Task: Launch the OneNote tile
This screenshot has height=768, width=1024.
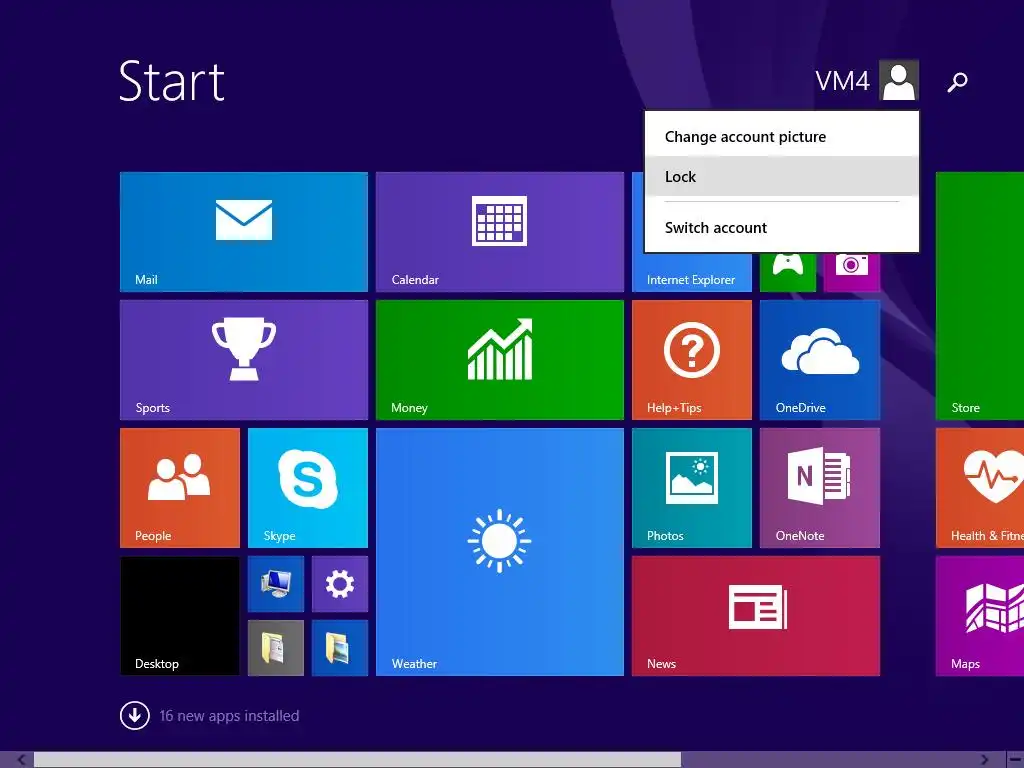Action: [x=820, y=488]
